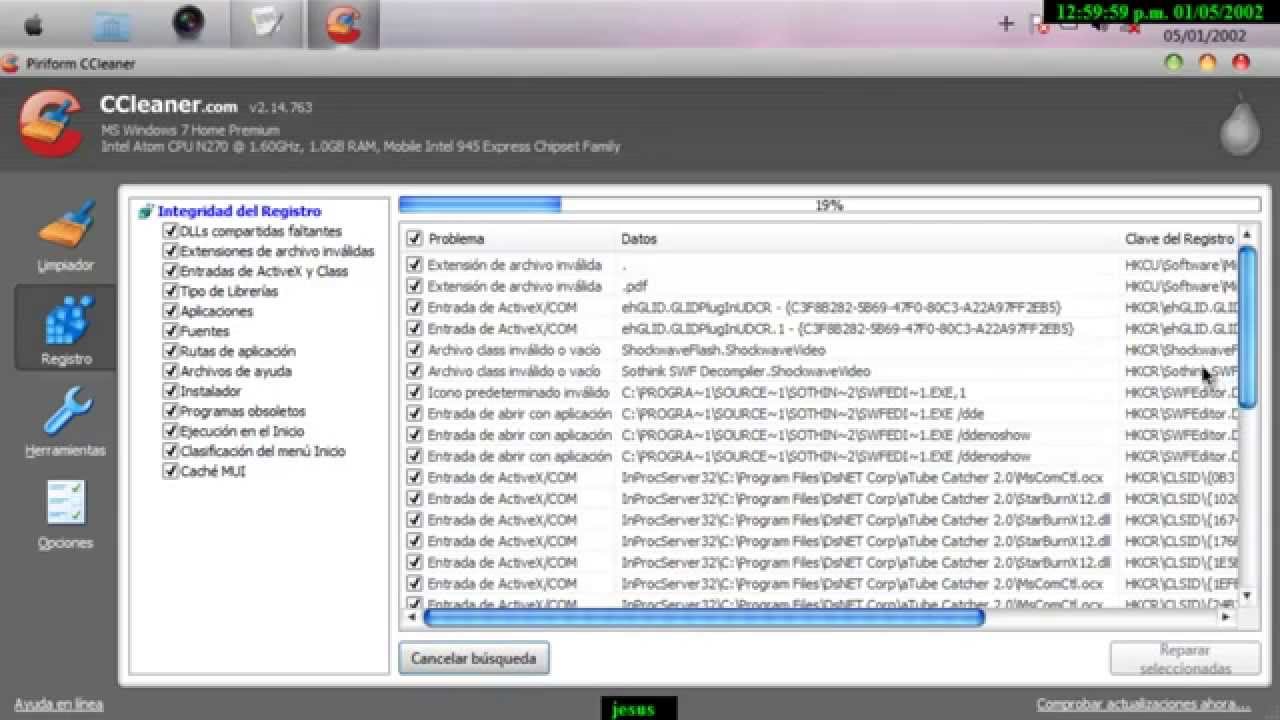The image size is (1280, 720).
Task: Open the notes app in top dock
Action: (x=266, y=24)
